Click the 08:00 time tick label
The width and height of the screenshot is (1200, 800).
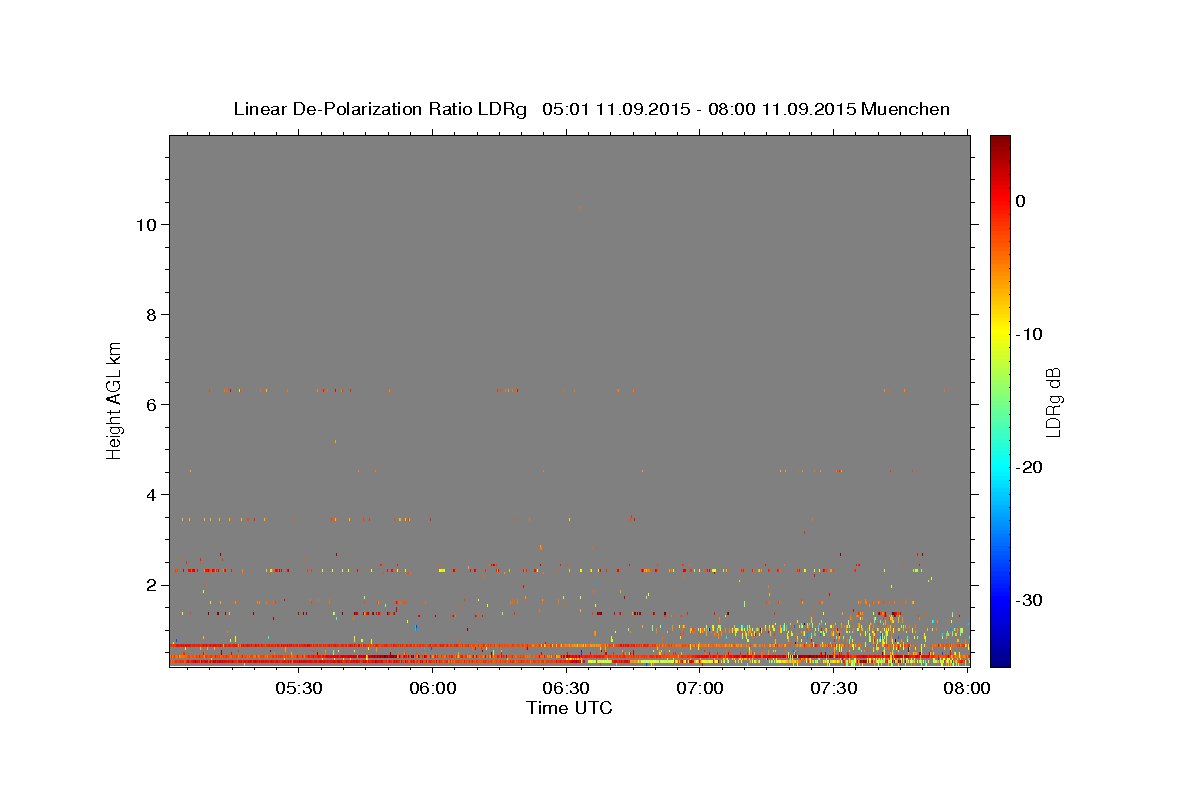[967, 689]
